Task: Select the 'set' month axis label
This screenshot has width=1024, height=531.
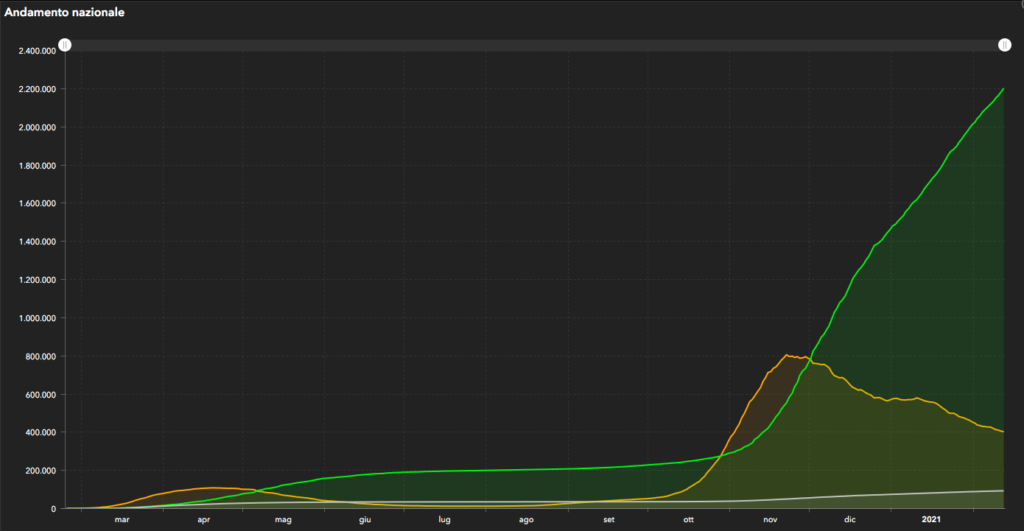Action: 608,520
